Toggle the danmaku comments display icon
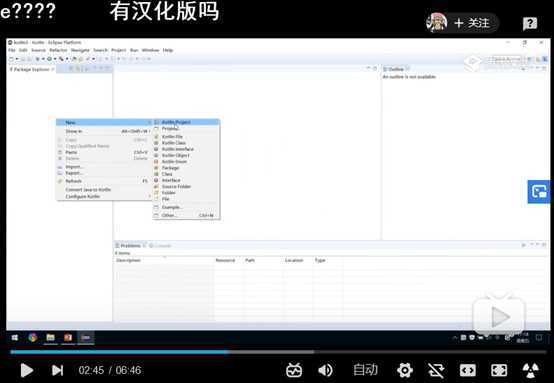 pos(294,370)
